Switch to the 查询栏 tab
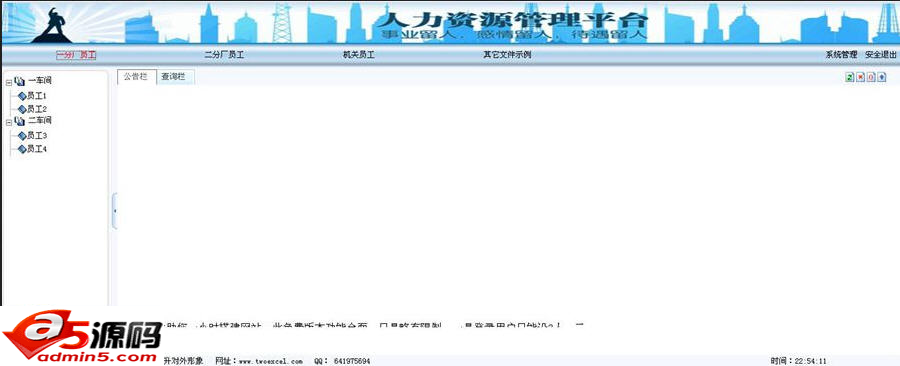Image resolution: width=900 pixels, height=366 pixels. tap(175, 77)
